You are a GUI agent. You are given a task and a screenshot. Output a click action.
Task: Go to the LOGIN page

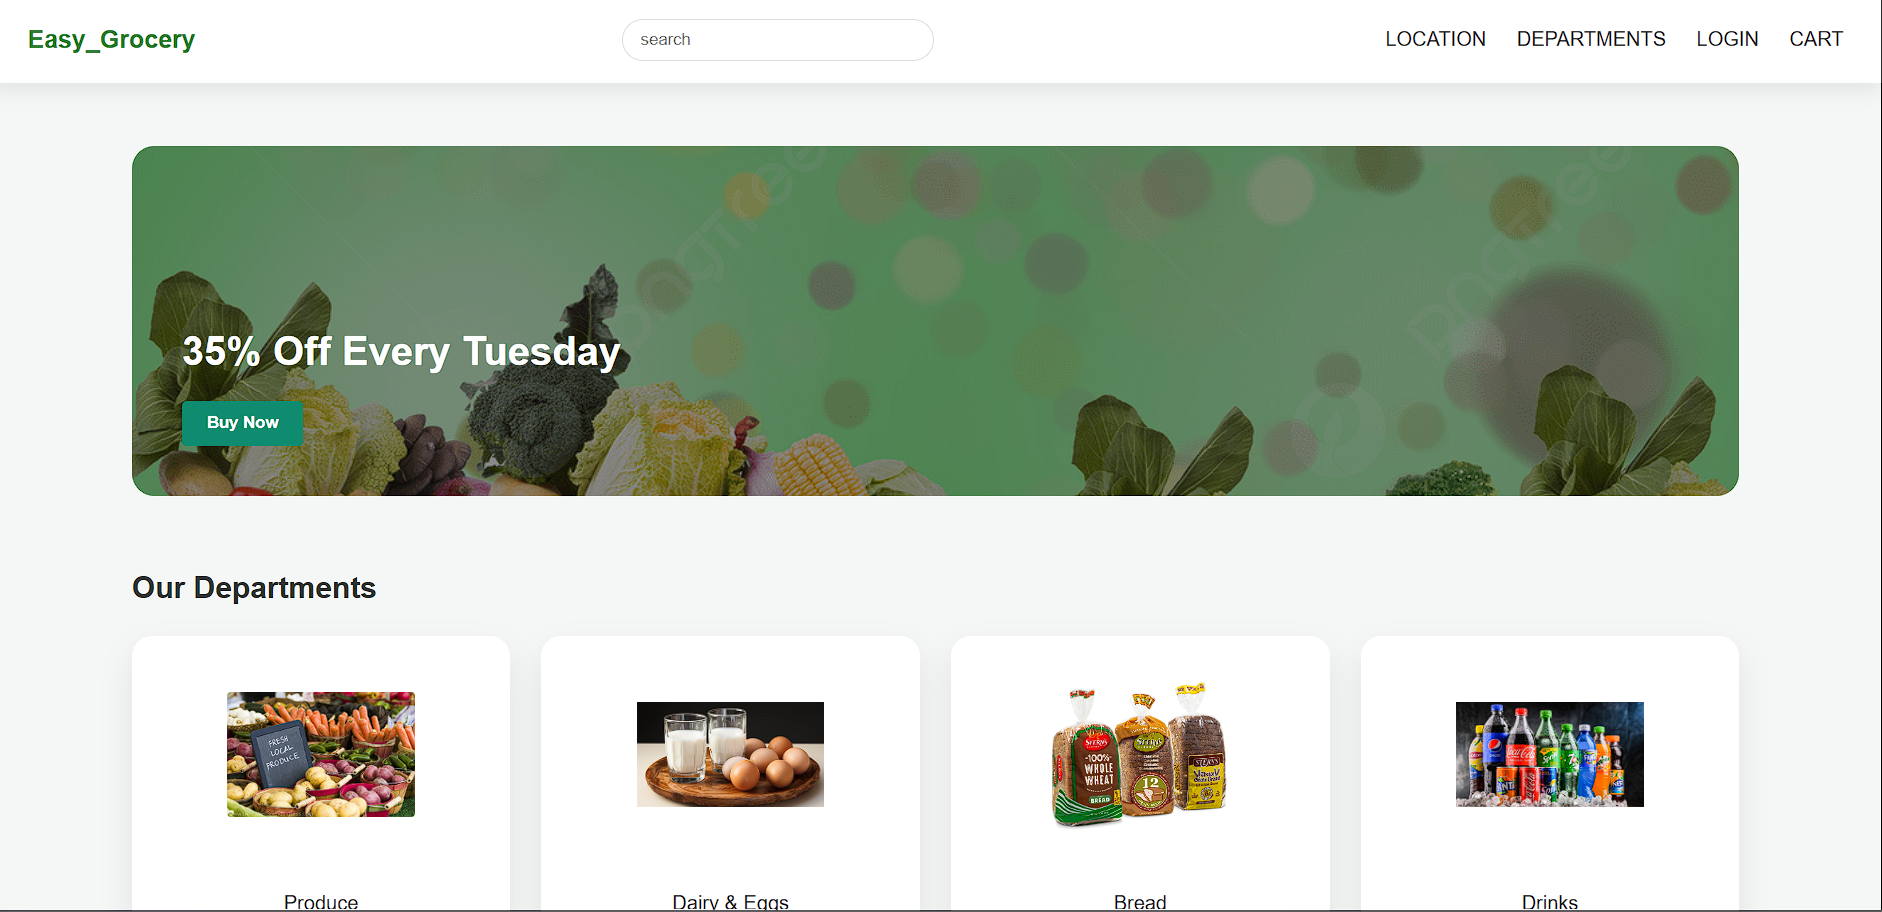[1727, 39]
